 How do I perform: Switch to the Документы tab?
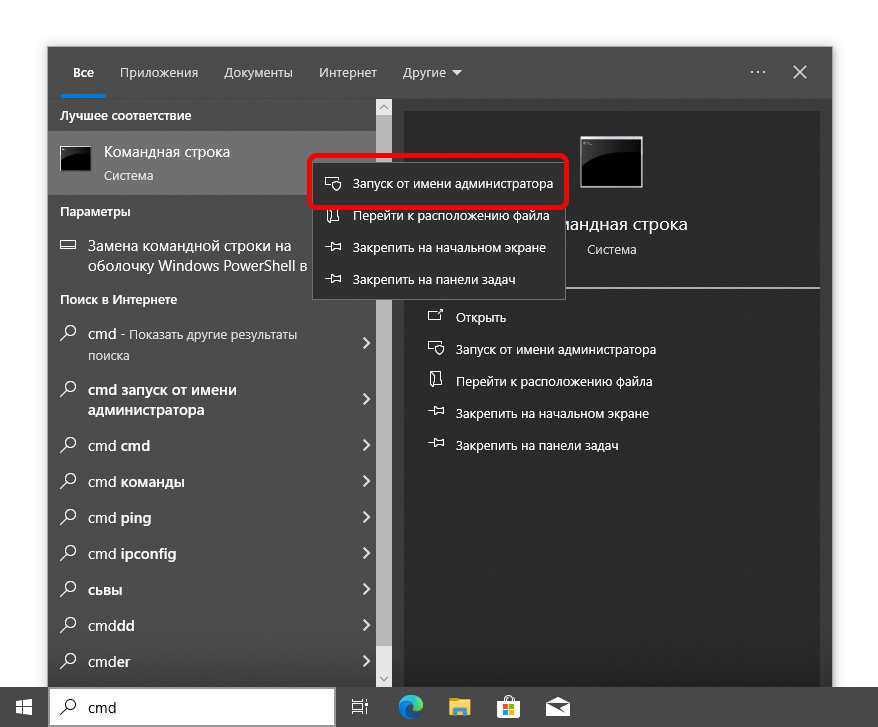(258, 73)
